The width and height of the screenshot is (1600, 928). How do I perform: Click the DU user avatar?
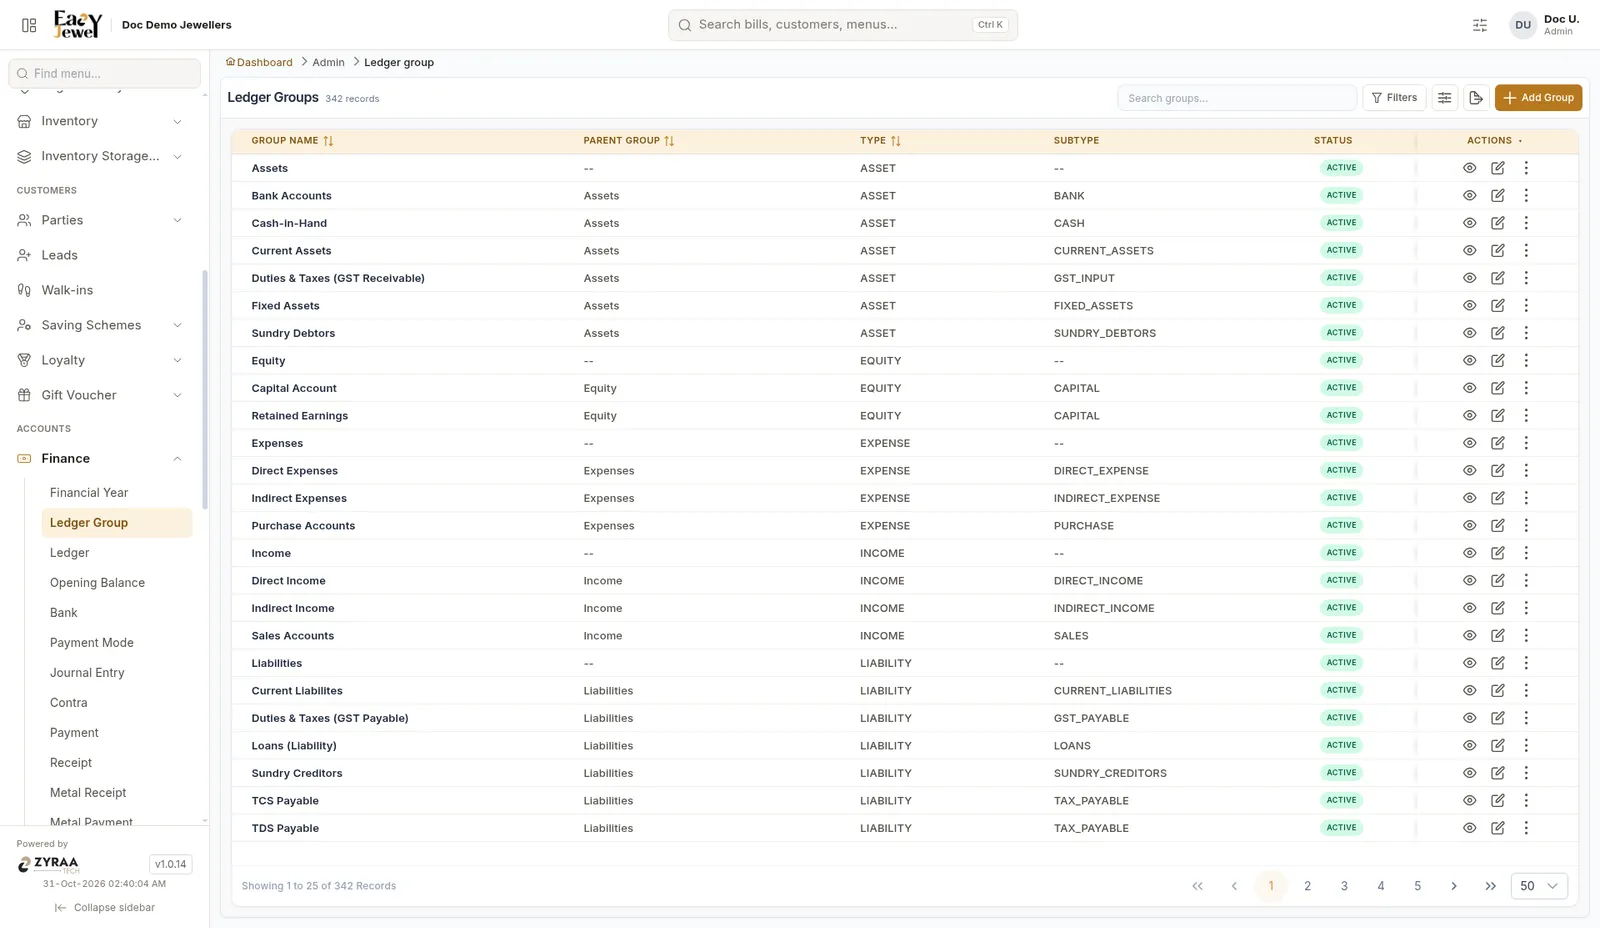pyautogui.click(x=1522, y=25)
